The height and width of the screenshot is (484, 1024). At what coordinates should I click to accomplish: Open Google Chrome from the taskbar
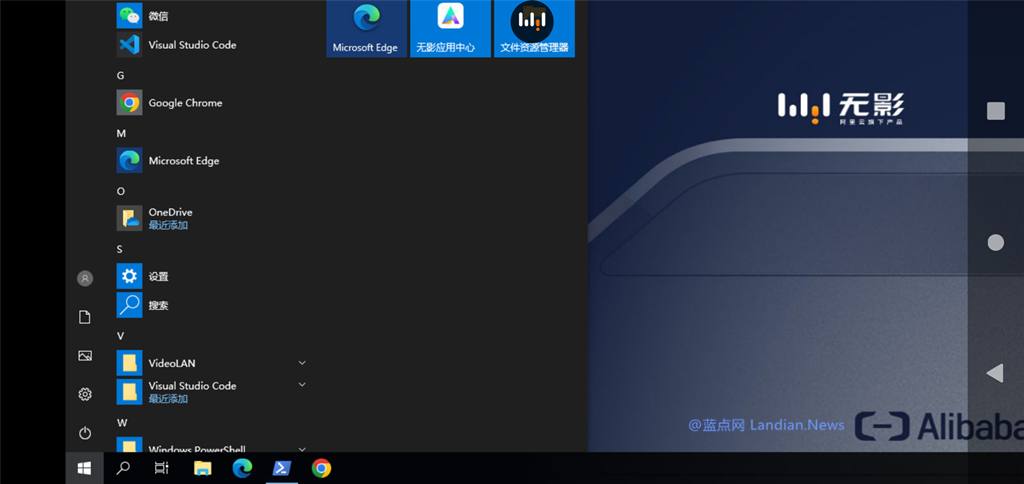[x=321, y=468]
